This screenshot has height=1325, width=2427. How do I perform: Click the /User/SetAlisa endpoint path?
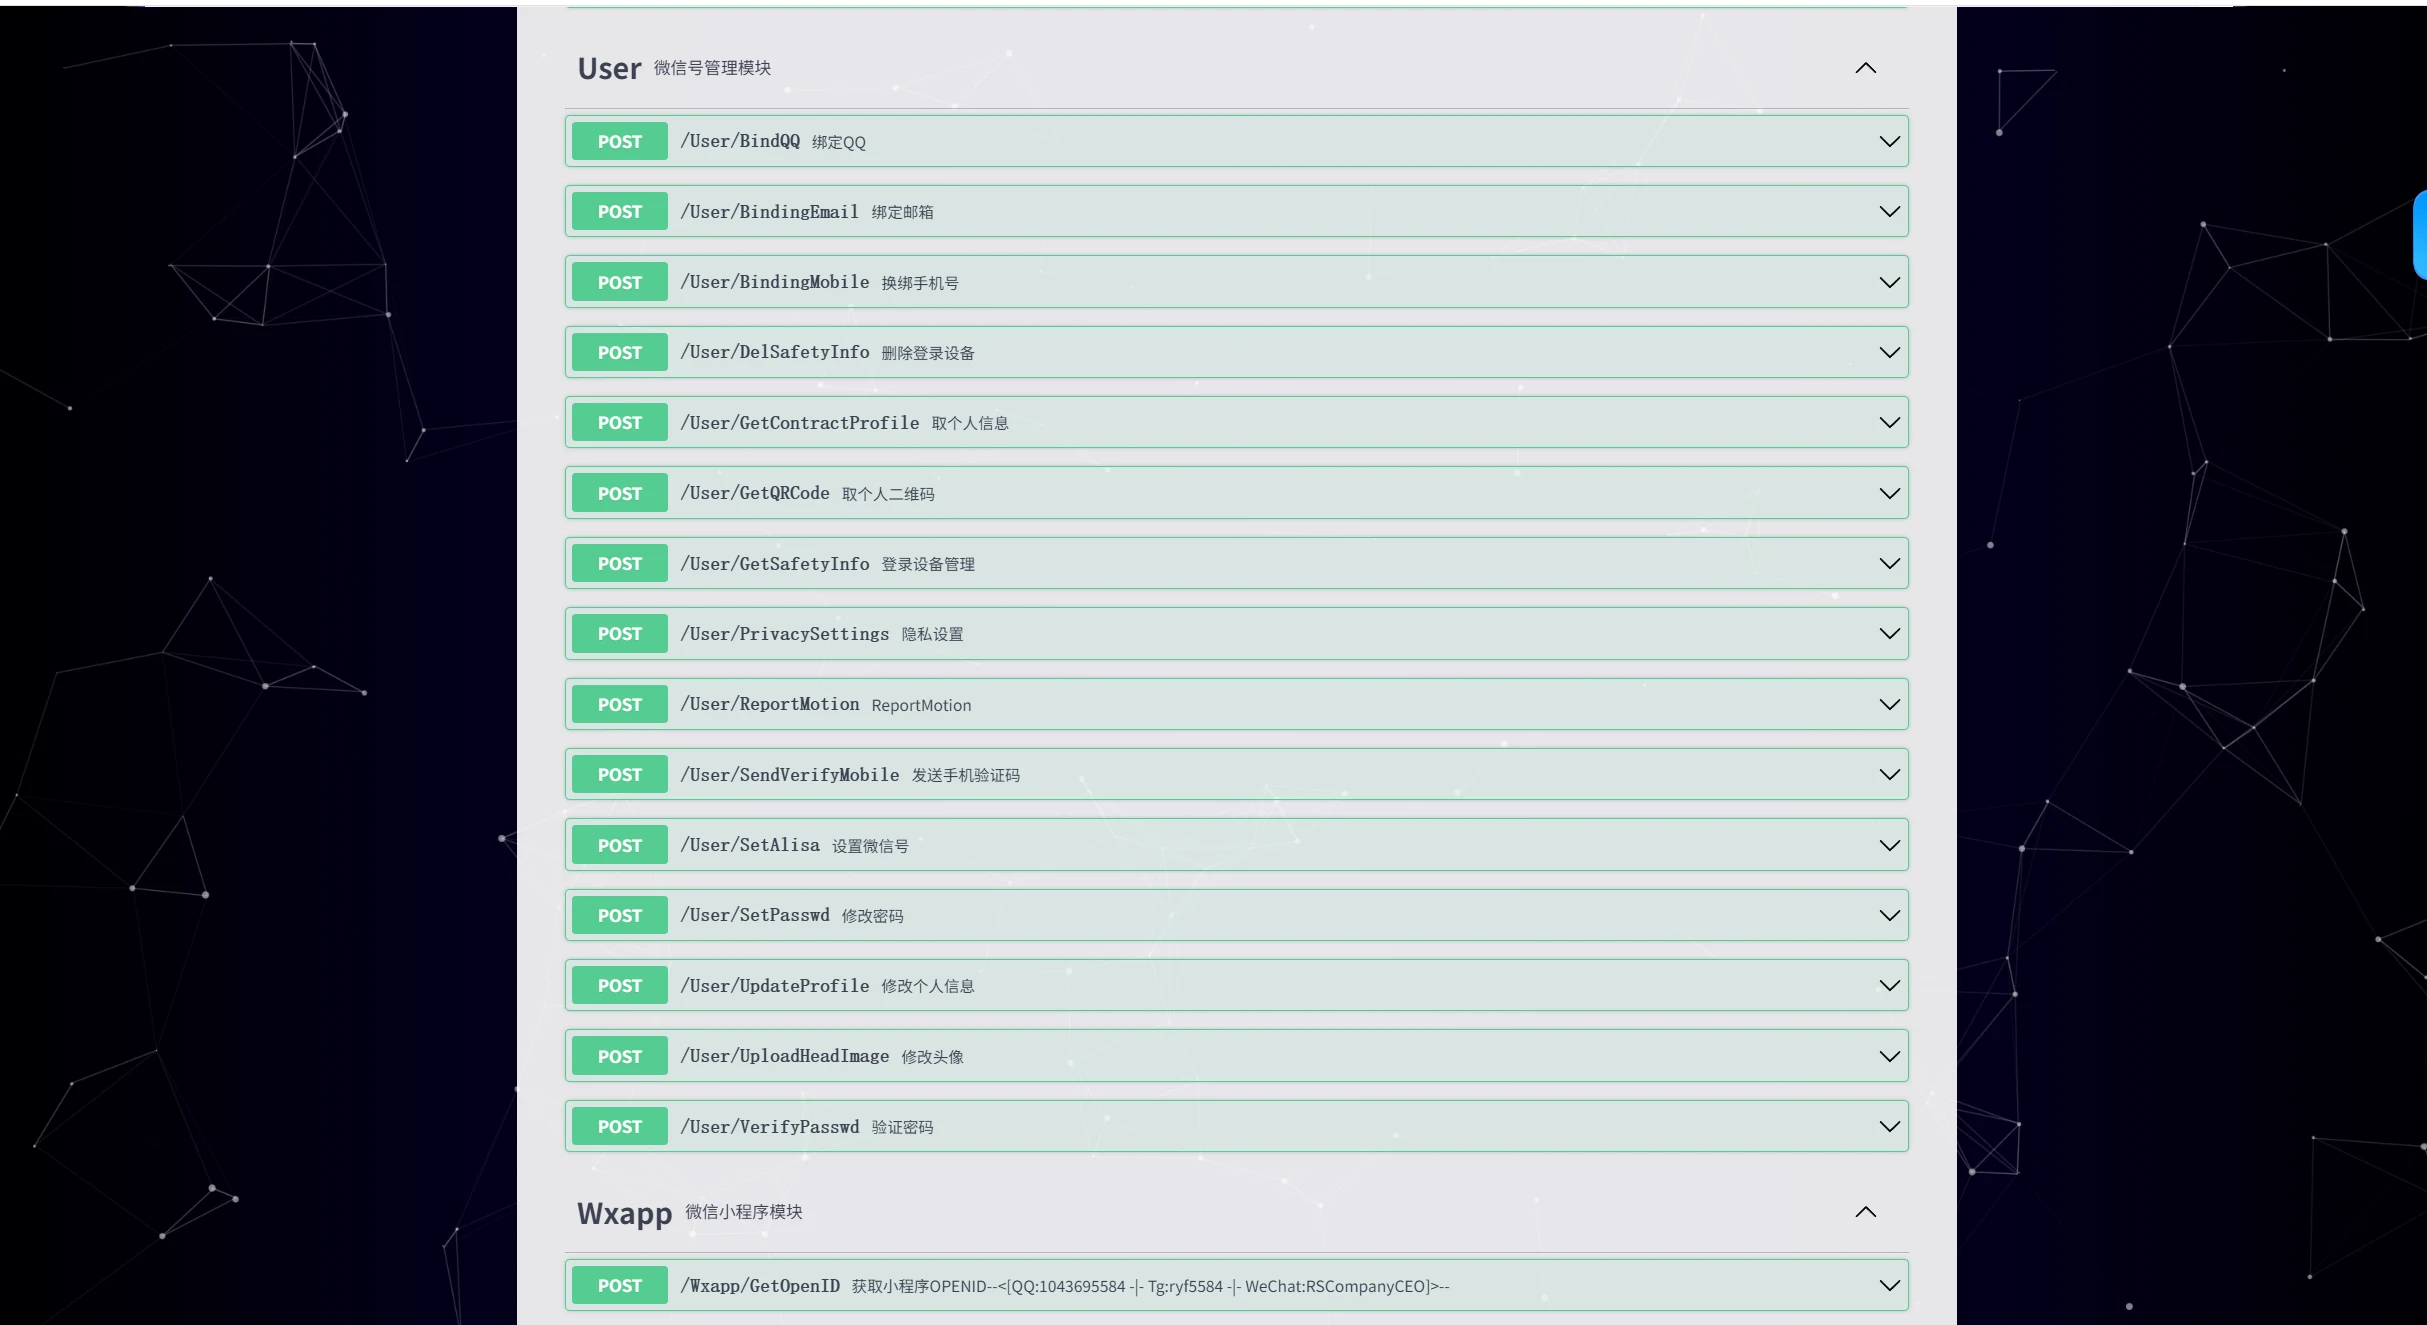(x=749, y=846)
